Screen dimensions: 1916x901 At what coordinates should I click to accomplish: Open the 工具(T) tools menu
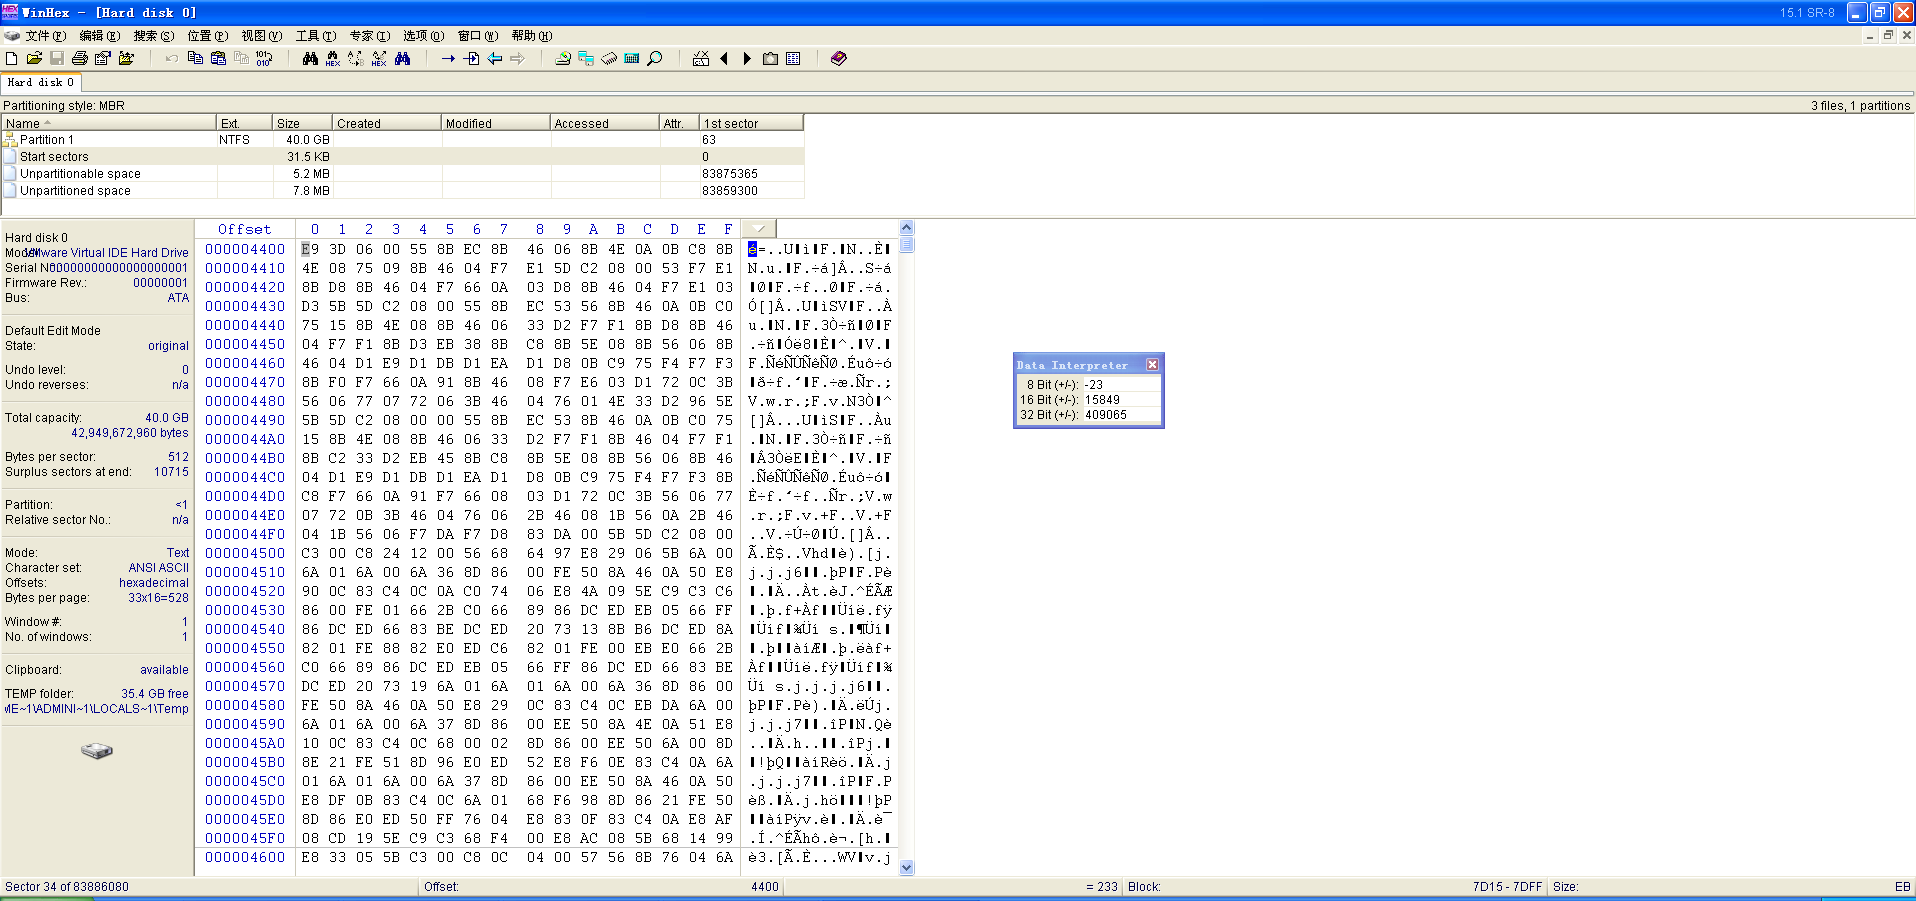[315, 36]
